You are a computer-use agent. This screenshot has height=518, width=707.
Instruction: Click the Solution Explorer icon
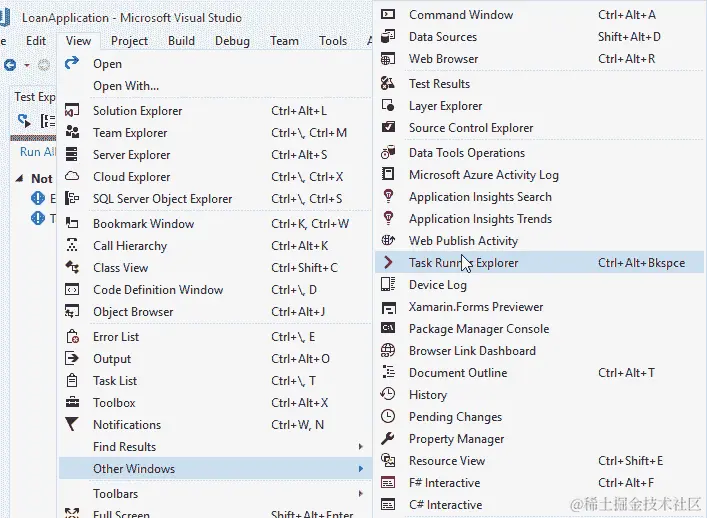(x=72, y=110)
